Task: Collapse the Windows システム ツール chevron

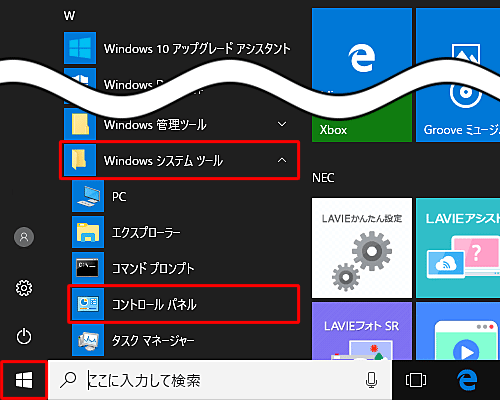Action: pyautogui.click(x=282, y=160)
